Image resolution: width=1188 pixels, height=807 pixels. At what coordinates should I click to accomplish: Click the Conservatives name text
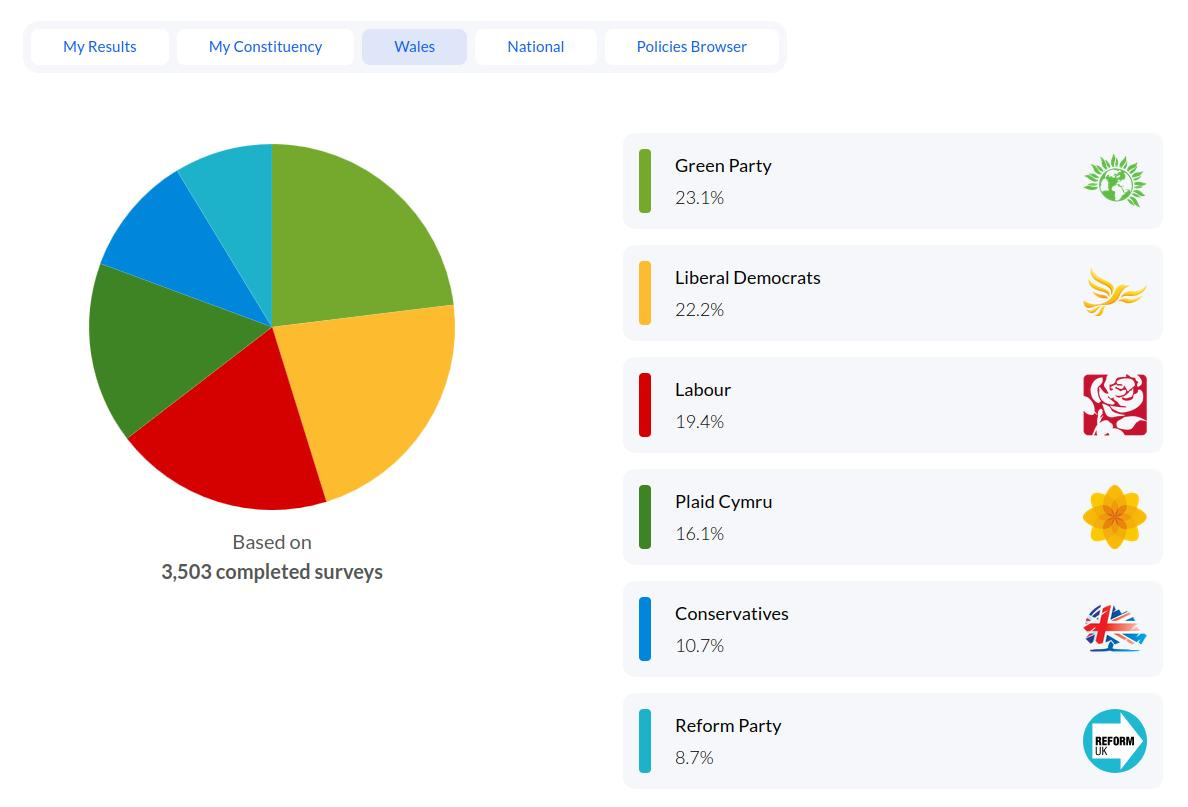(732, 614)
